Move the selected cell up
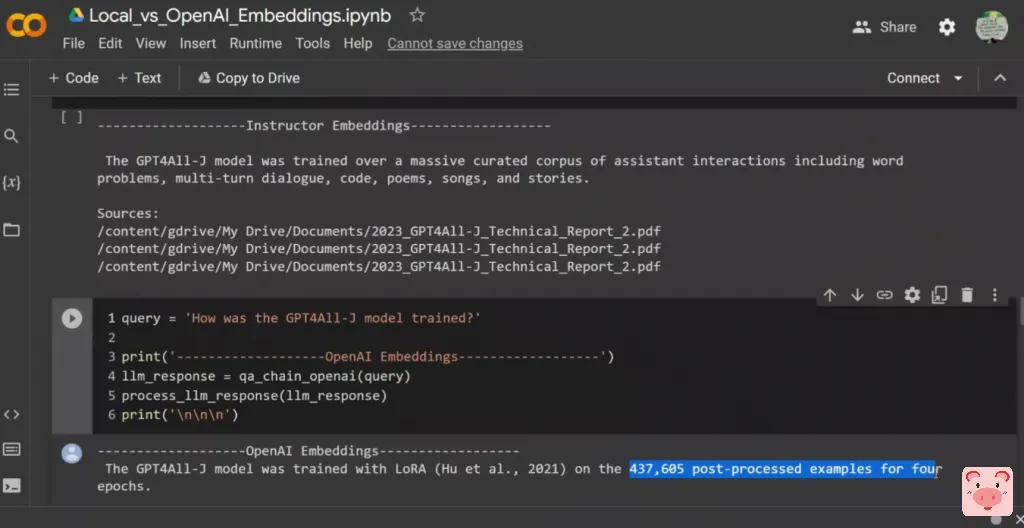 (830, 295)
